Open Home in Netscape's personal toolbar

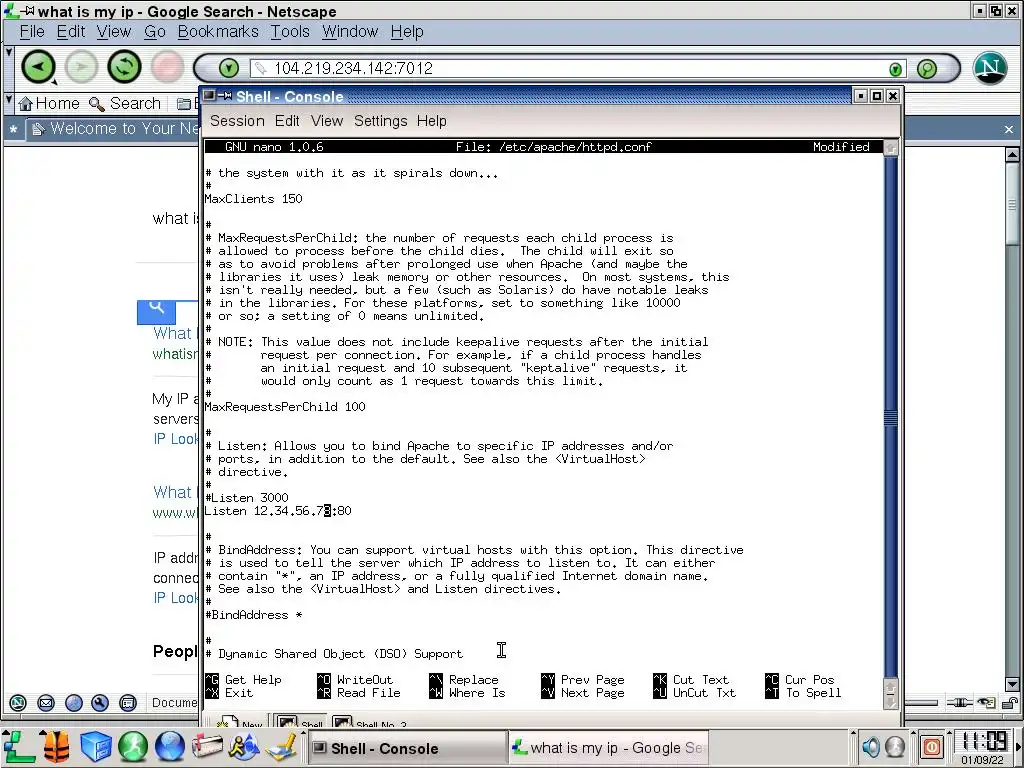tap(50, 103)
